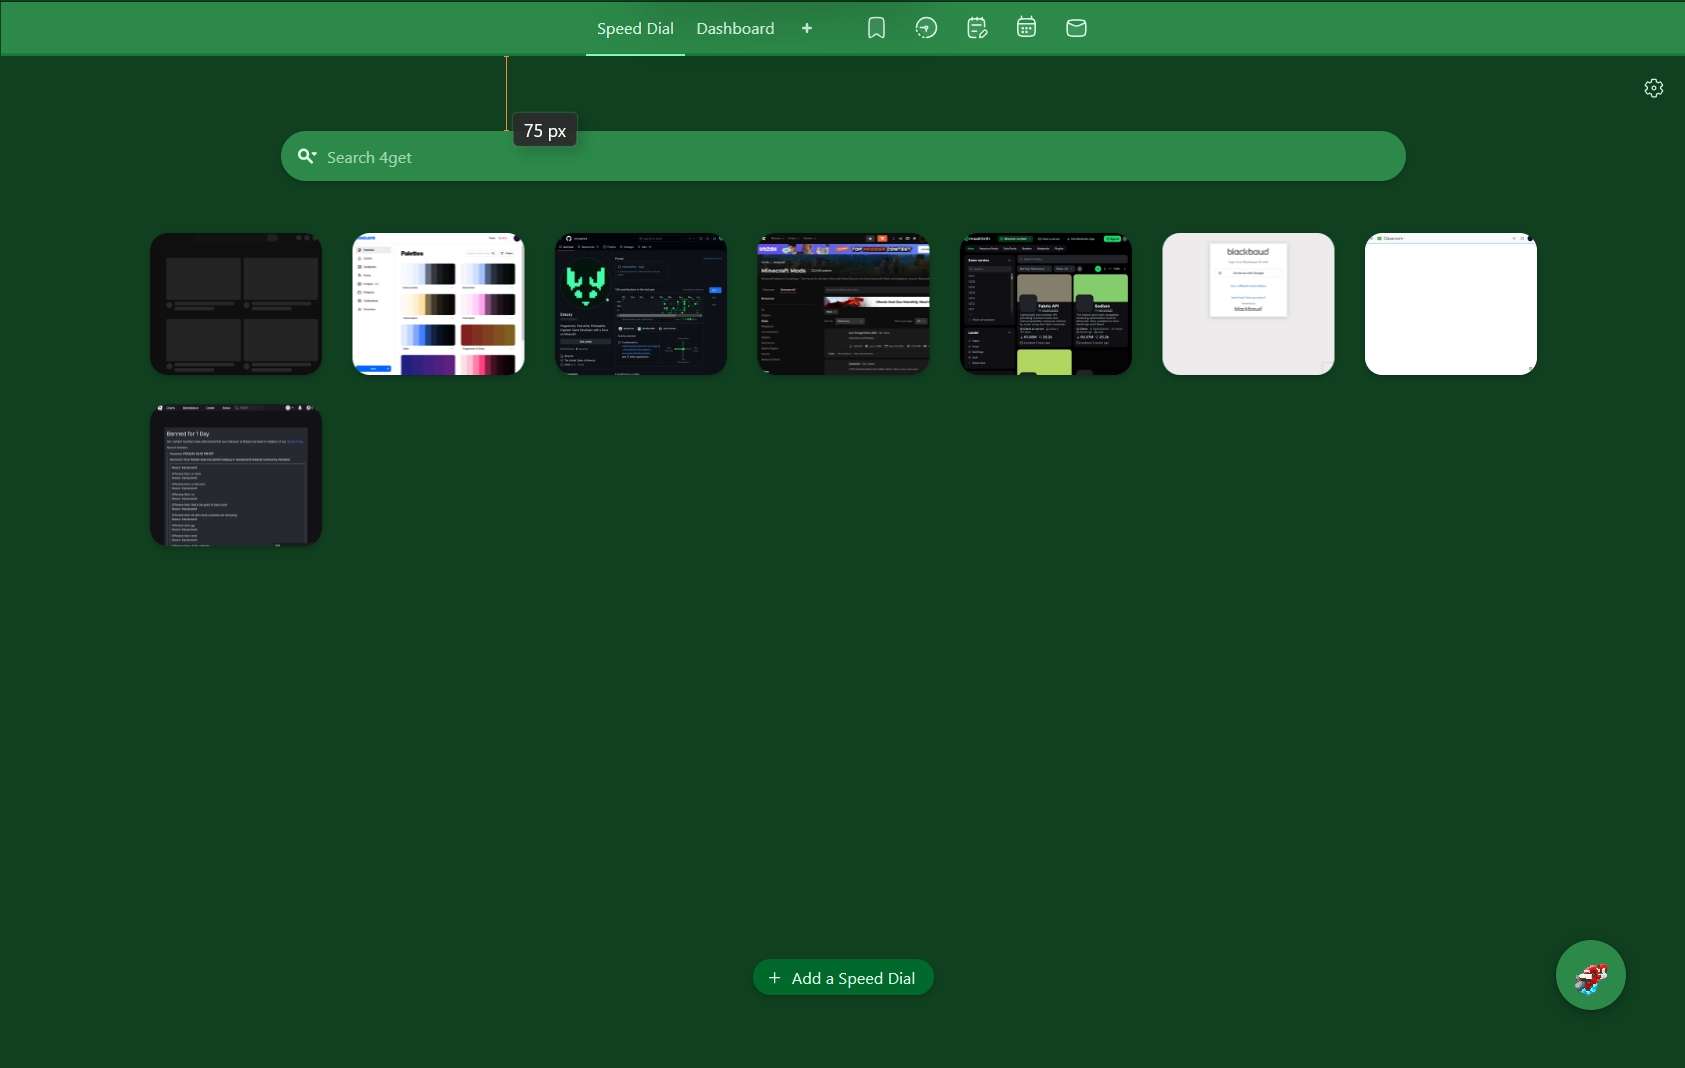Open the Minecraft Mods speed dial thumbnail

(843, 304)
